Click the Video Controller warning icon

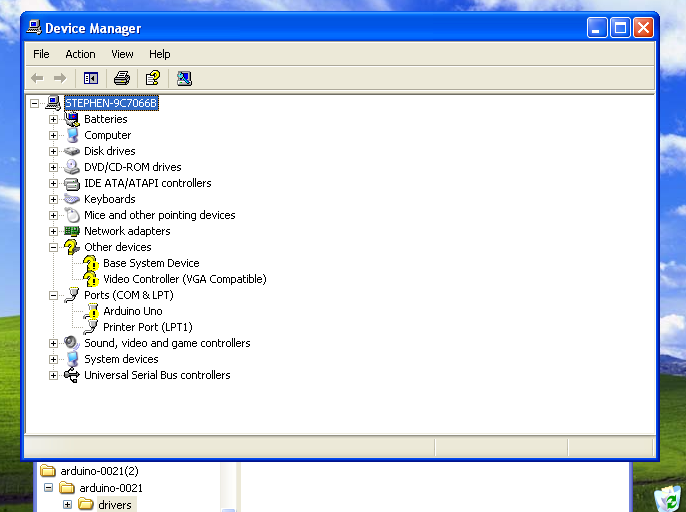91,279
